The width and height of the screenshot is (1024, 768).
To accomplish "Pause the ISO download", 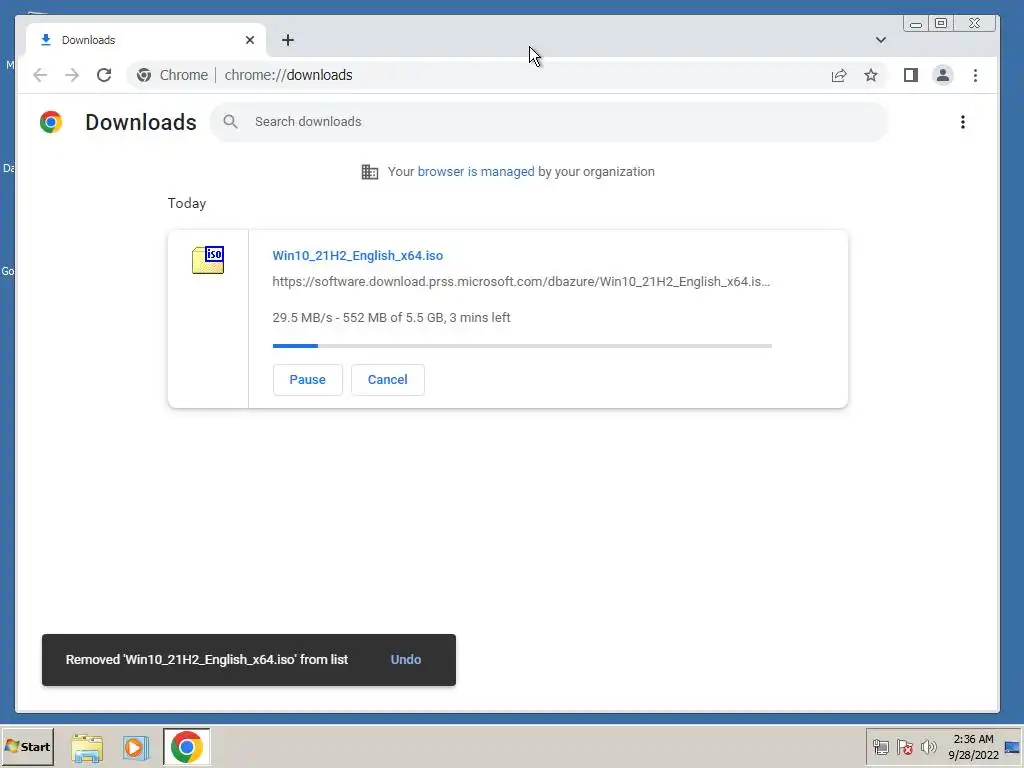I will pos(308,380).
